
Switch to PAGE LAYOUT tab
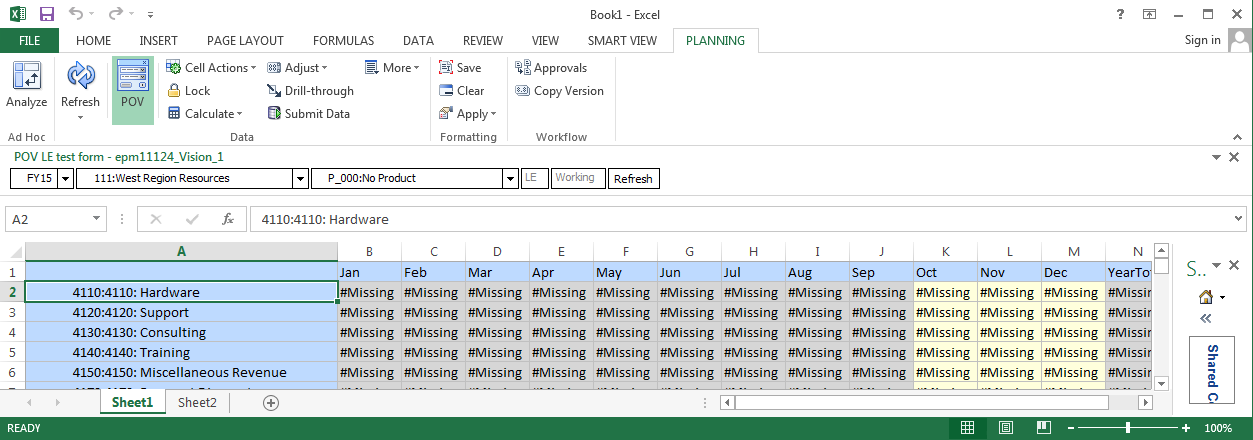(245, 41)
